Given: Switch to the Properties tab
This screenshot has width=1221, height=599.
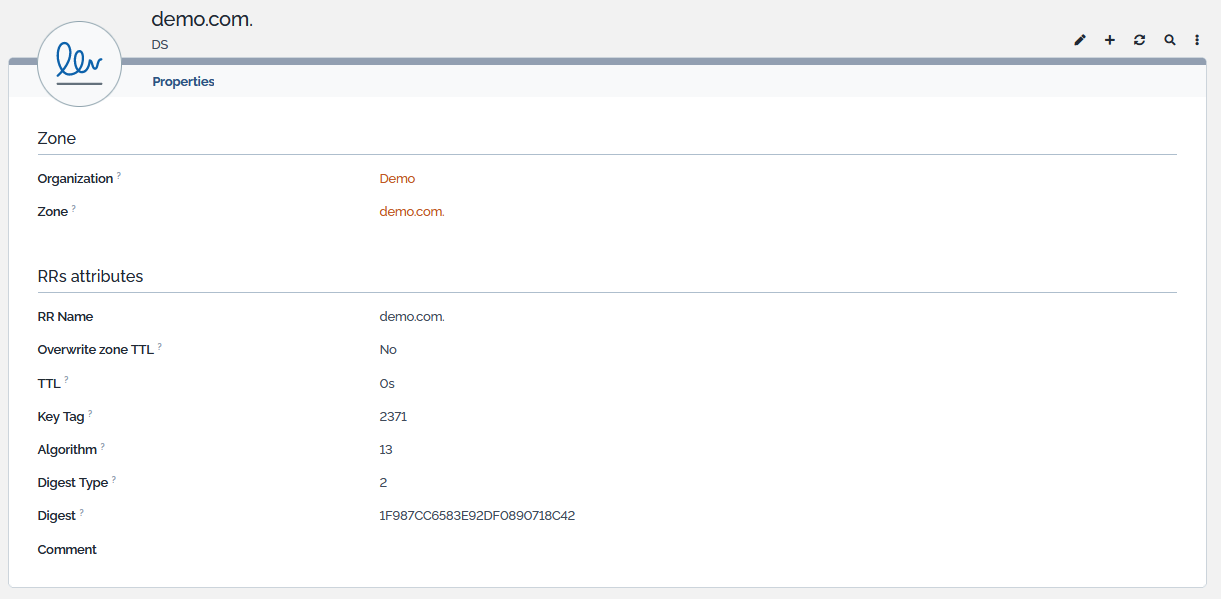Looking at the screenshot, I should [x=183, y=82].
